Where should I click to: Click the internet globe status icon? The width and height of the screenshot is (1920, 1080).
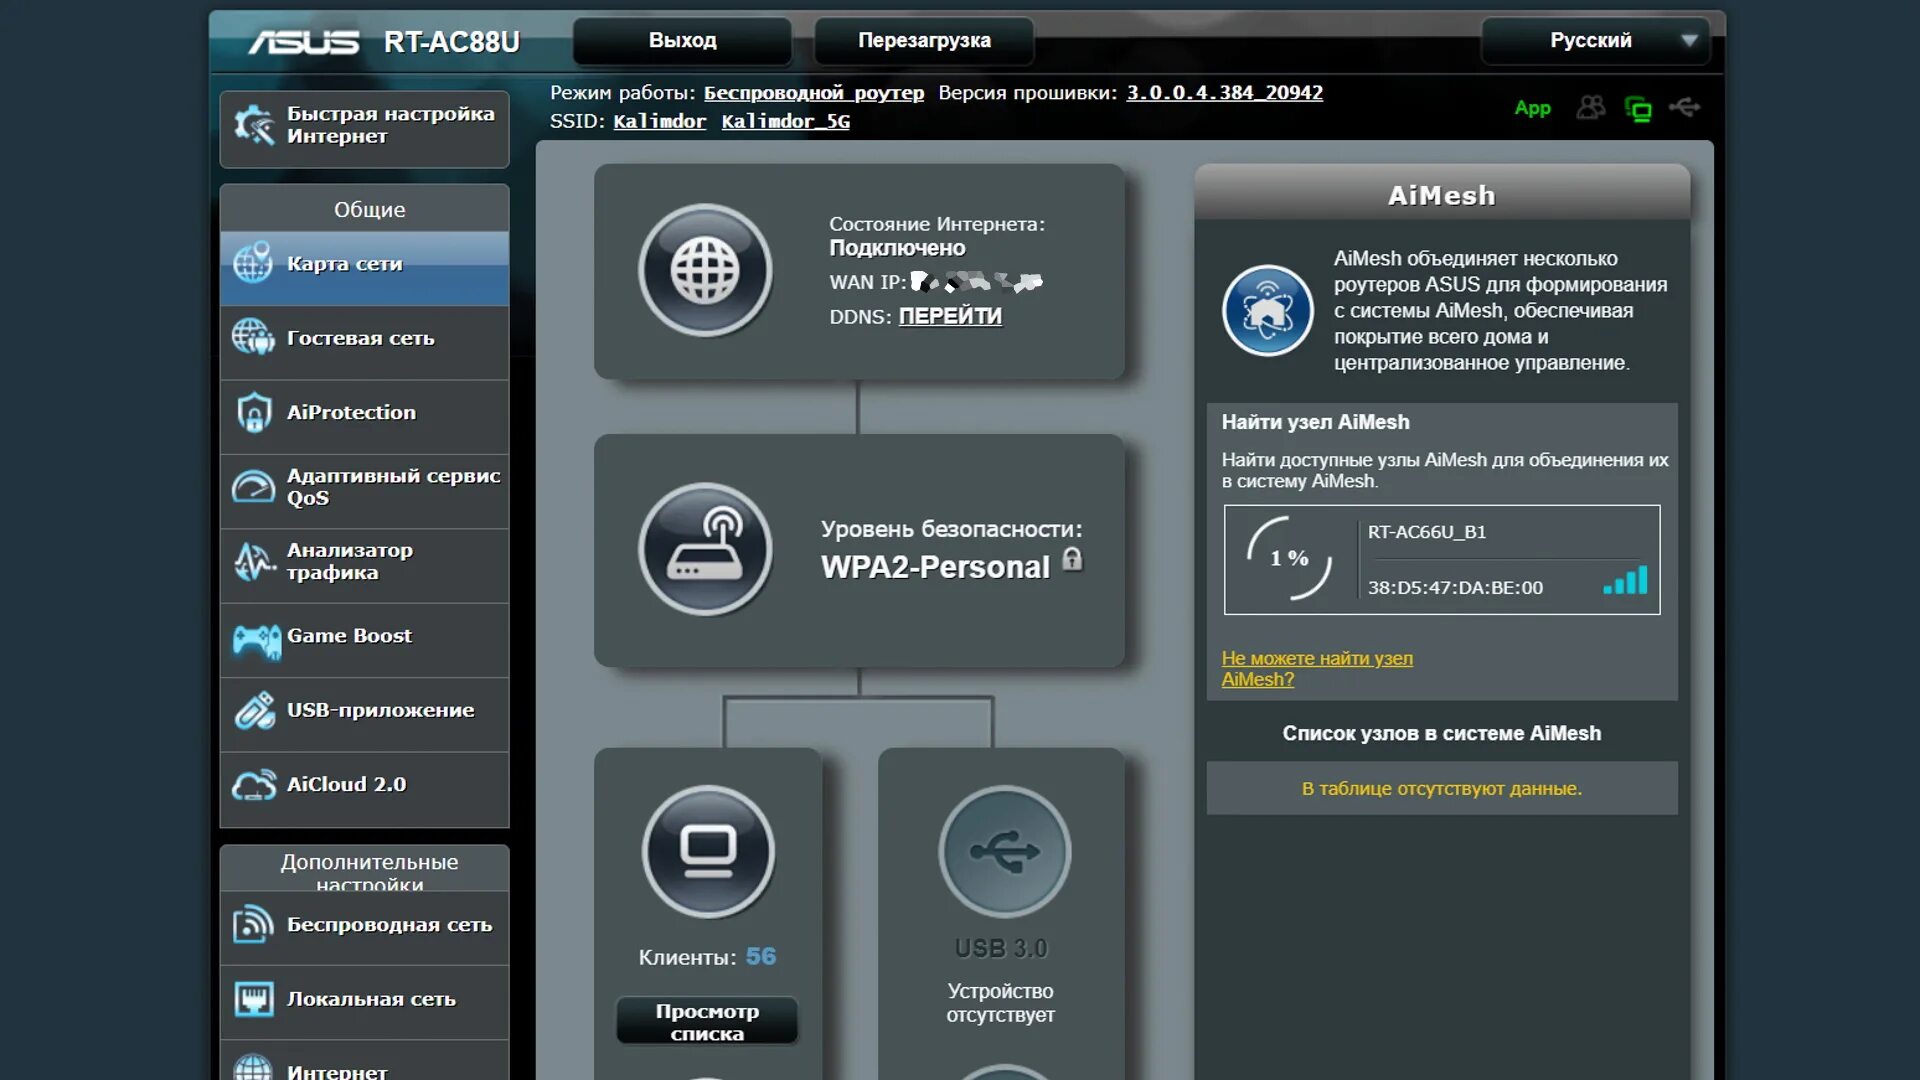(706, 270)
